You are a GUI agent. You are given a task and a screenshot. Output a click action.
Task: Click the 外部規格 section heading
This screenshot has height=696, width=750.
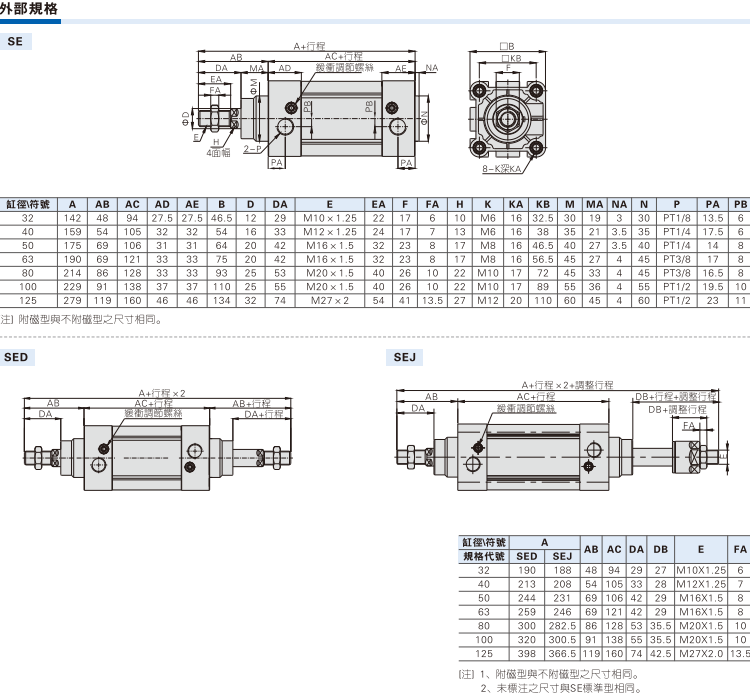(x=29, y=10)
